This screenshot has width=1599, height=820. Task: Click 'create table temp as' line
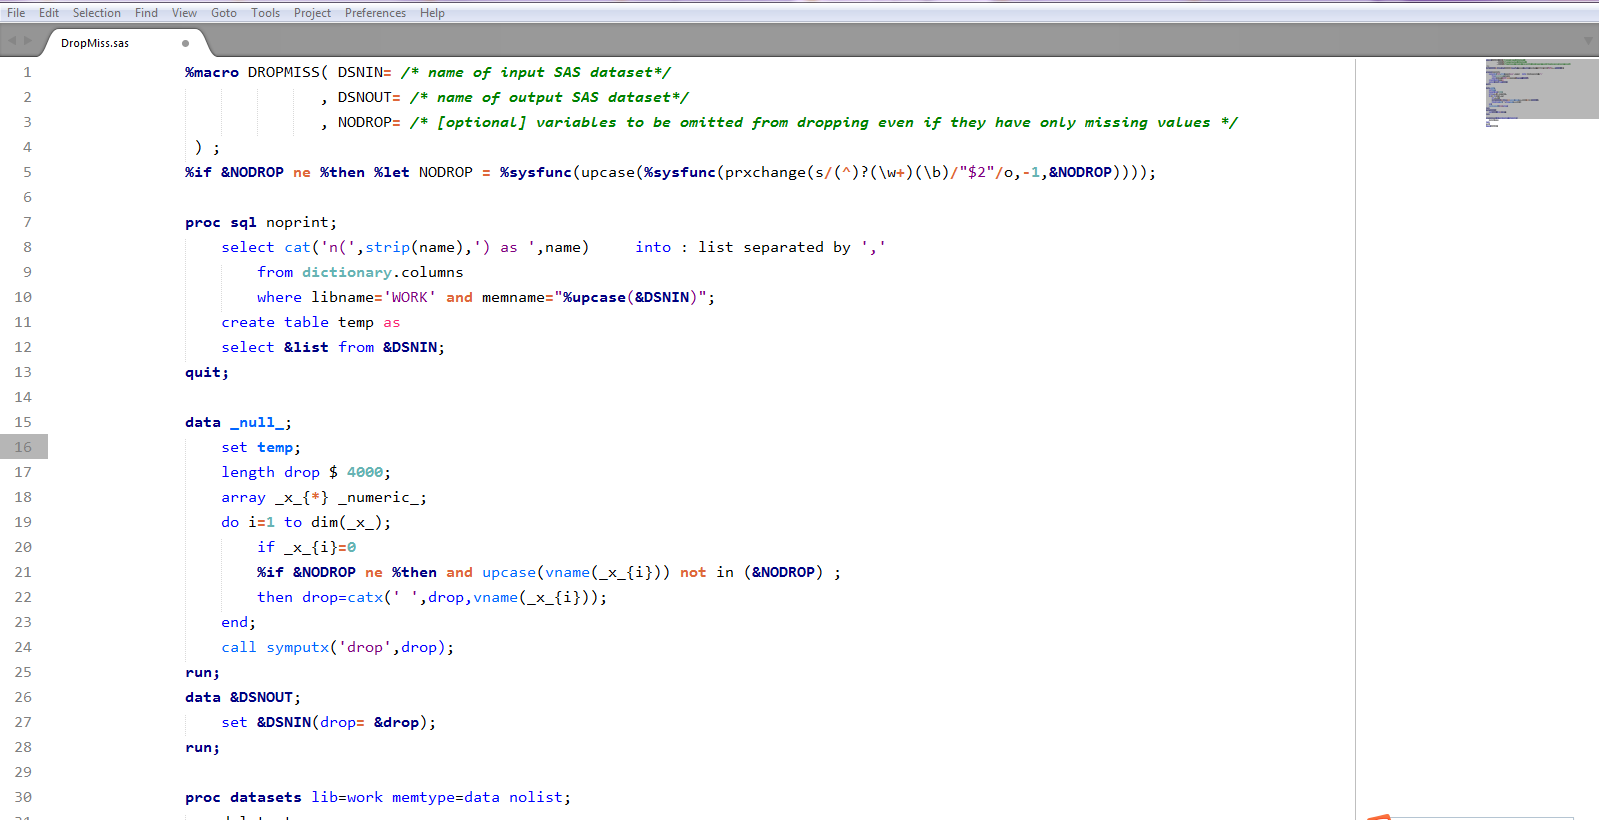(311, 322)
